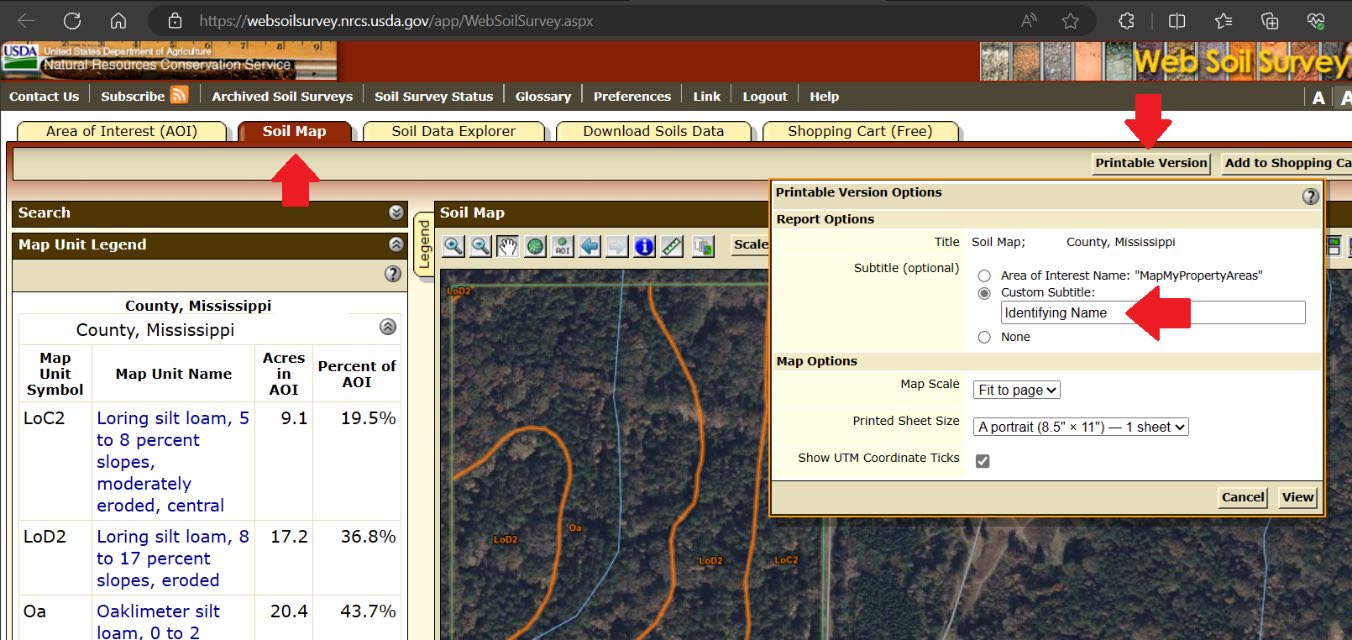1352x640 pixels.
Task: Switch to the Soil Data Explorer tab
Action: click(453, 131)
